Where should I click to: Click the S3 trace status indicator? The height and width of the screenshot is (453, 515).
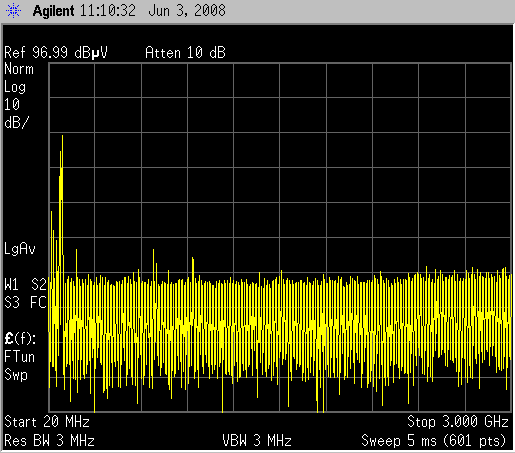click(12, 303)
